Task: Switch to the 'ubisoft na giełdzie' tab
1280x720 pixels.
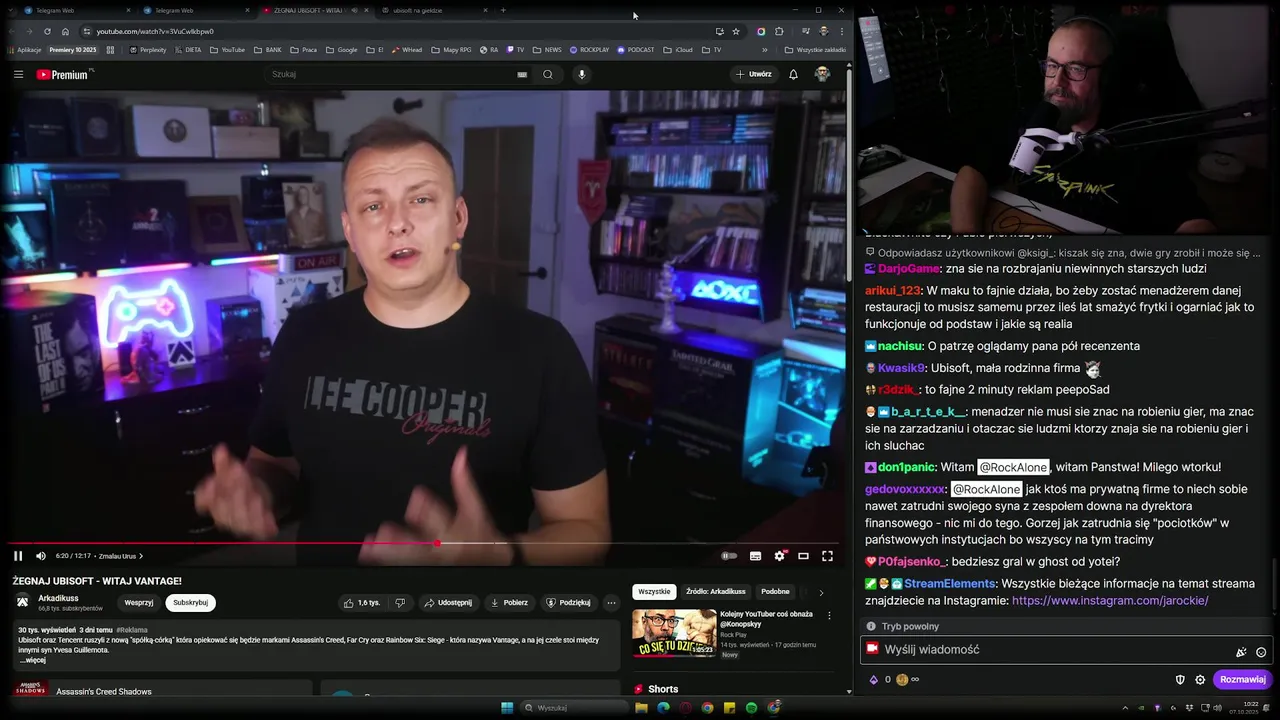Action: pyautogui.click(x=434, y=10)
